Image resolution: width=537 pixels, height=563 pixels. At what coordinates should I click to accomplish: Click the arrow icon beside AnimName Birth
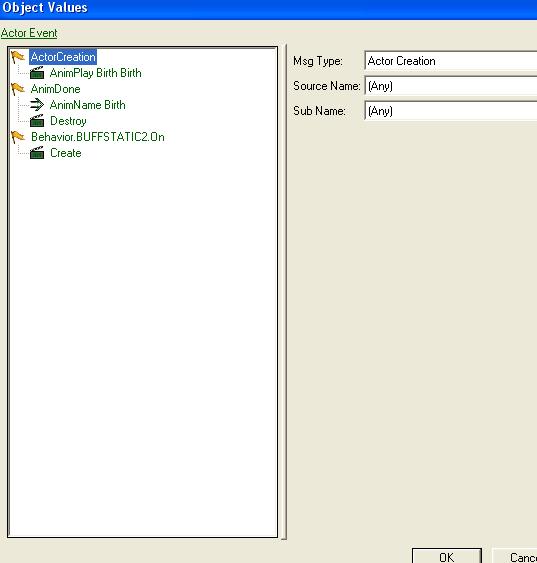(x=37, y=105)
